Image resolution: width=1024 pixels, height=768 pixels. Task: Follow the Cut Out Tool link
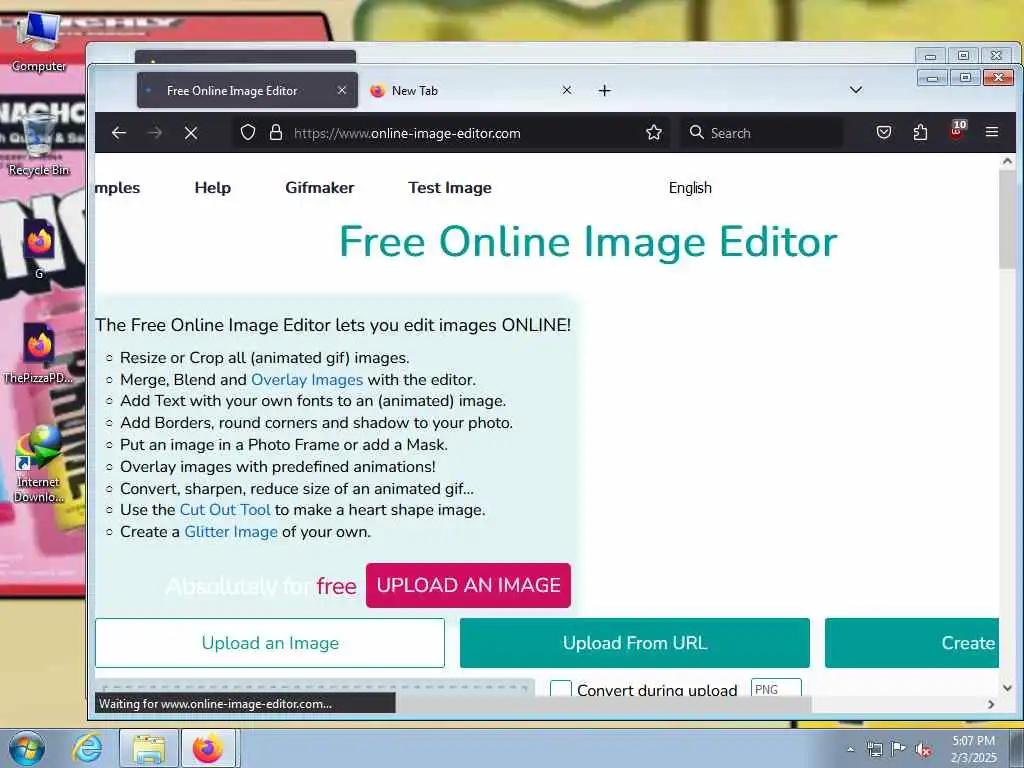tap(225, 510)
